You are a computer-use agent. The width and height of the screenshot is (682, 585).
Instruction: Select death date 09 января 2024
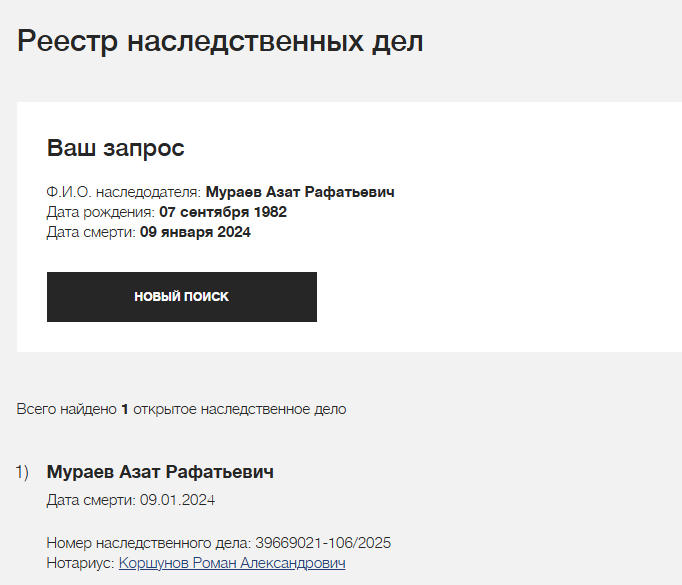click(195, 232)
